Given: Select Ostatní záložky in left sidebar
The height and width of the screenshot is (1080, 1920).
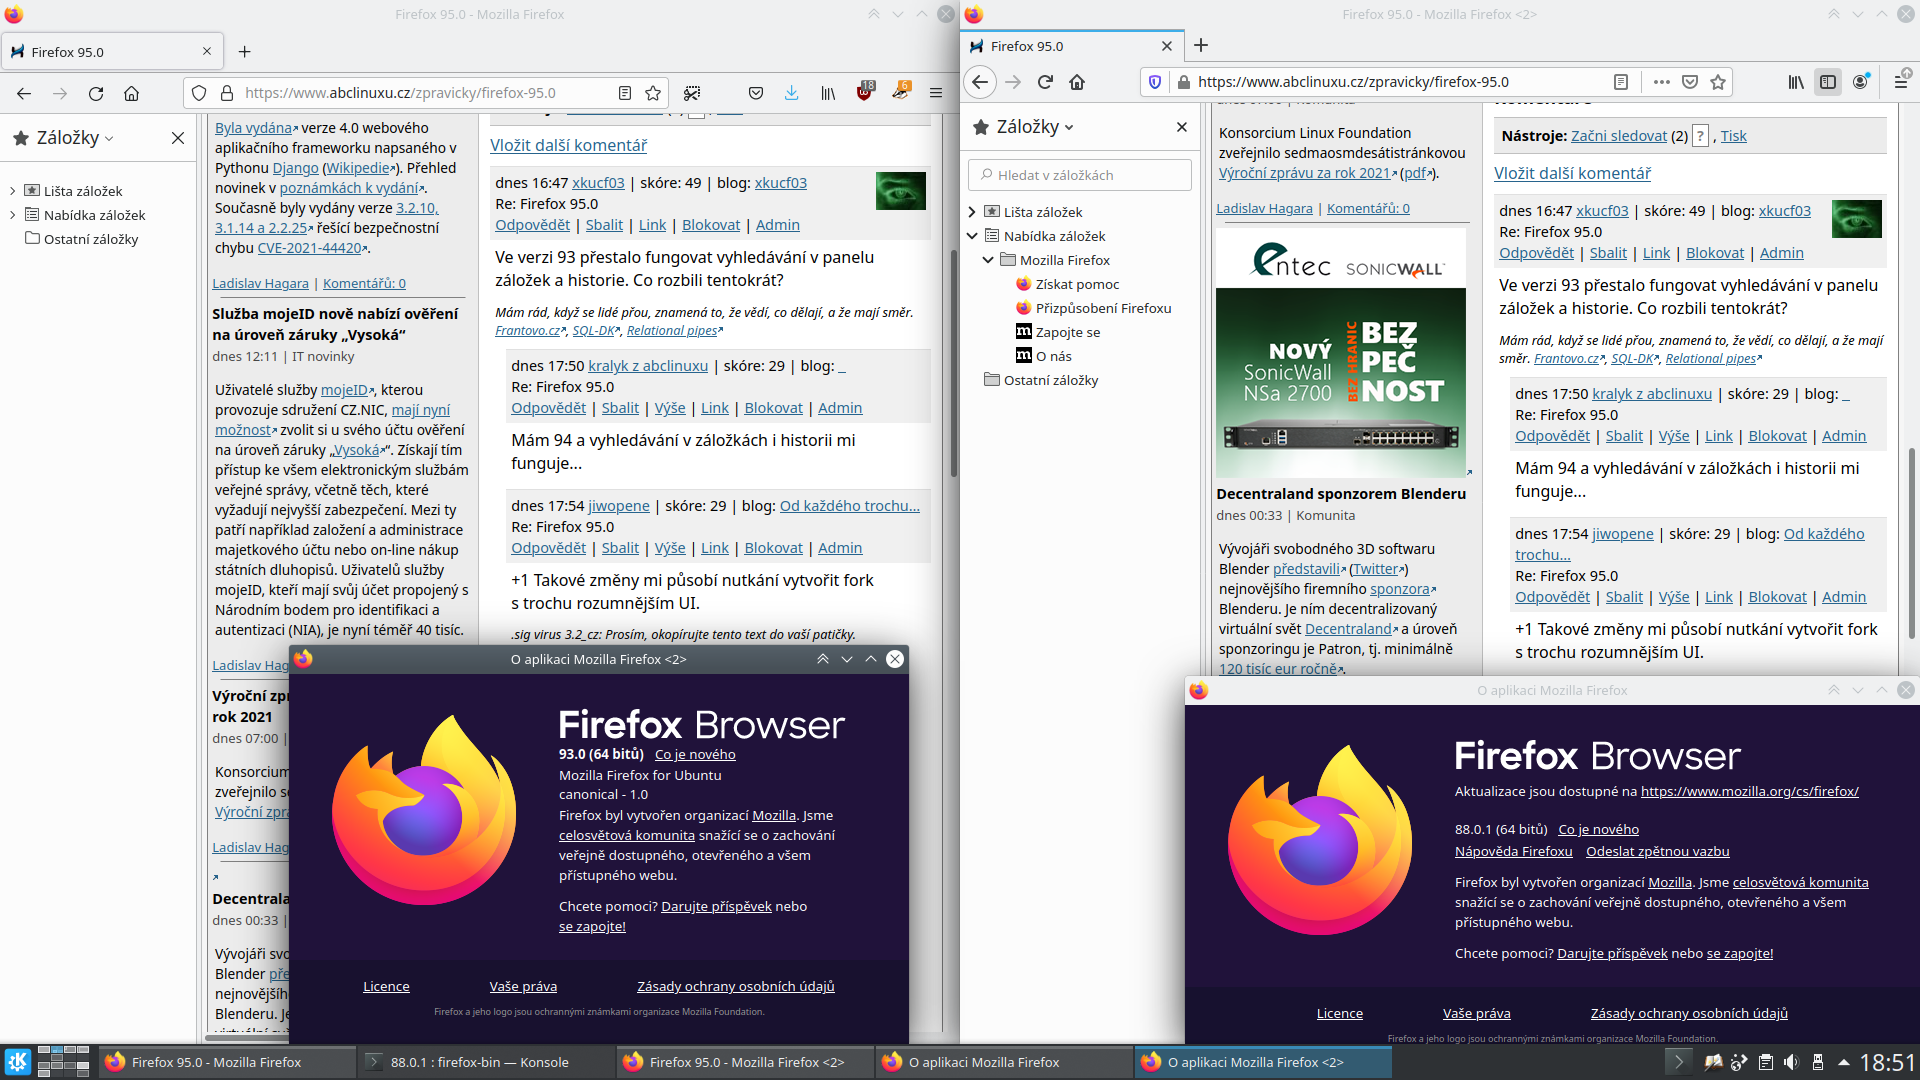Looking at the screenshot, I should coord(91,239).
